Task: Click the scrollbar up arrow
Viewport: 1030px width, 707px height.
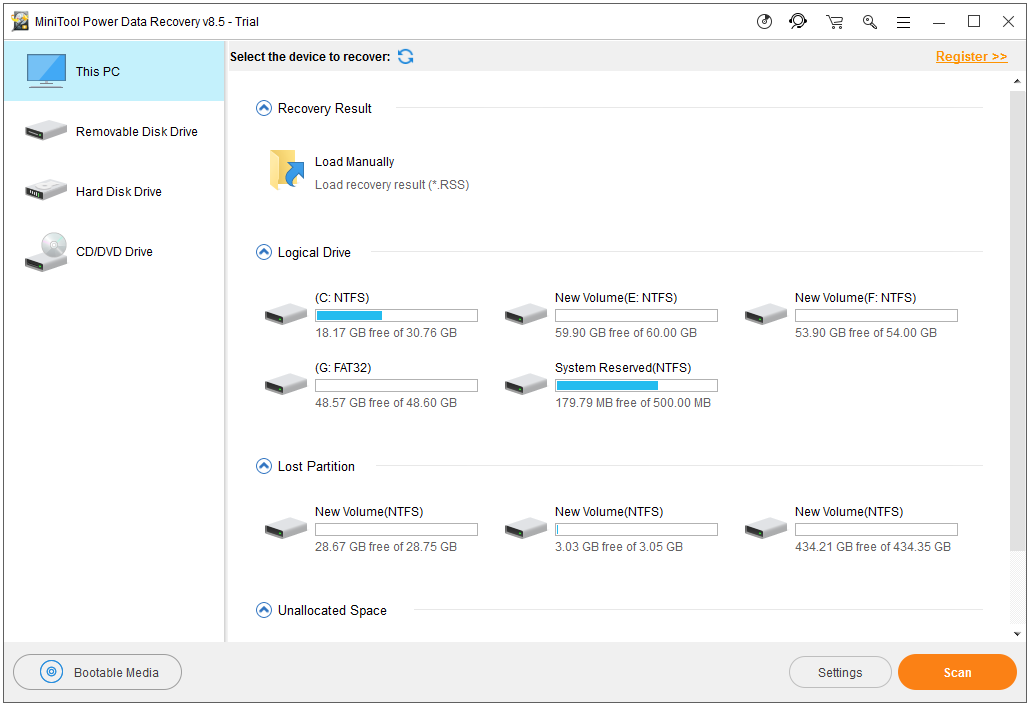Action: (1017, 81)
